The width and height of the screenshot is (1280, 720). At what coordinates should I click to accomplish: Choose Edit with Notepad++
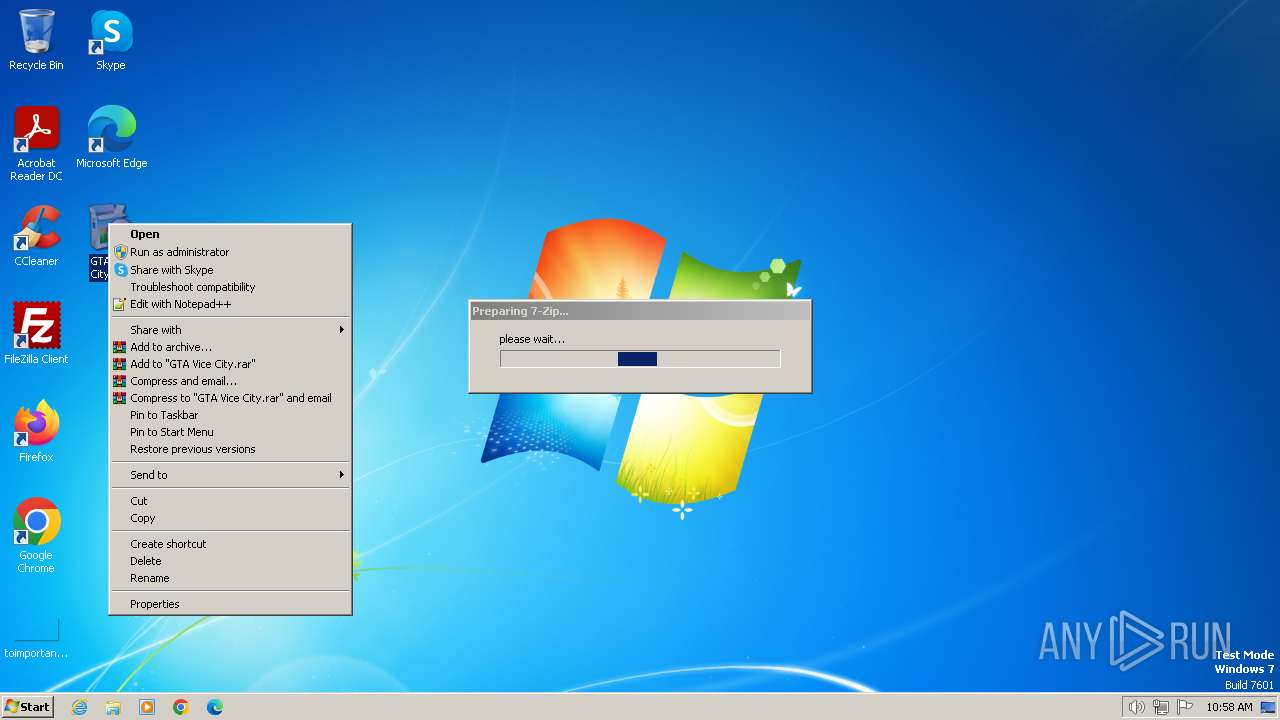[x=230, y=304]
